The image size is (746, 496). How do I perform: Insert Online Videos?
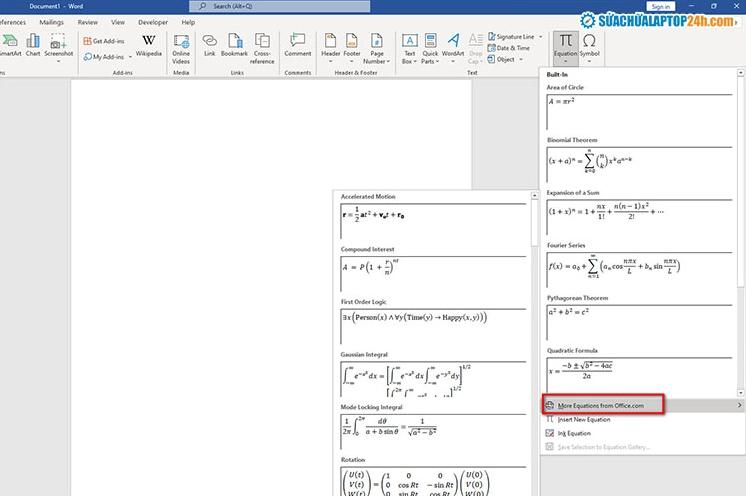tap(181, 49)
